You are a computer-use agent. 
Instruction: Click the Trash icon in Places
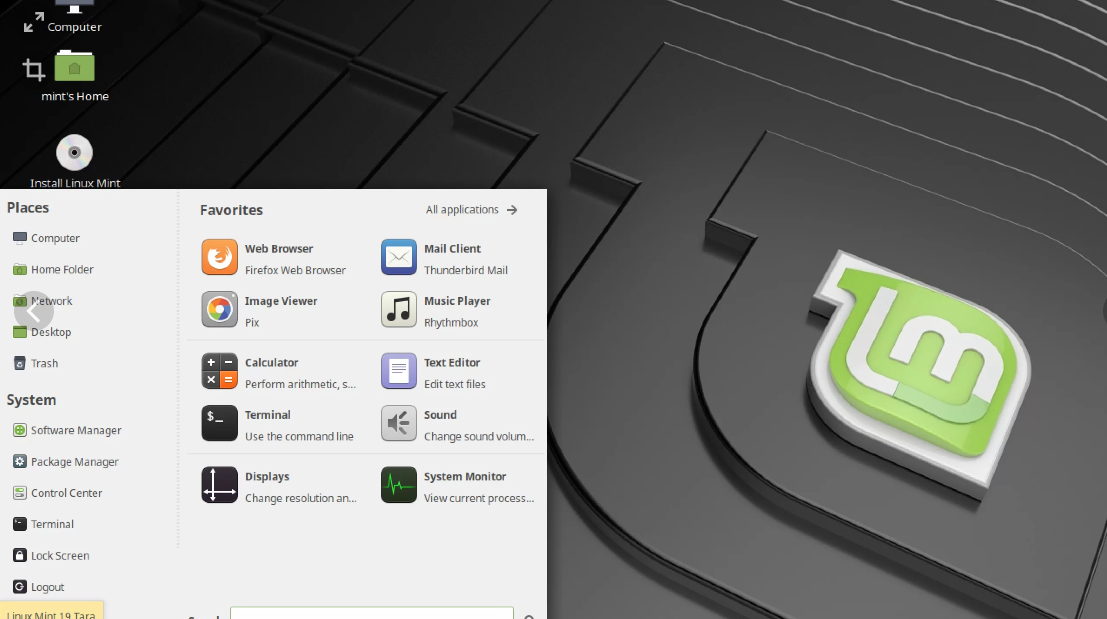pyautogui.click(x=20, y=363)
